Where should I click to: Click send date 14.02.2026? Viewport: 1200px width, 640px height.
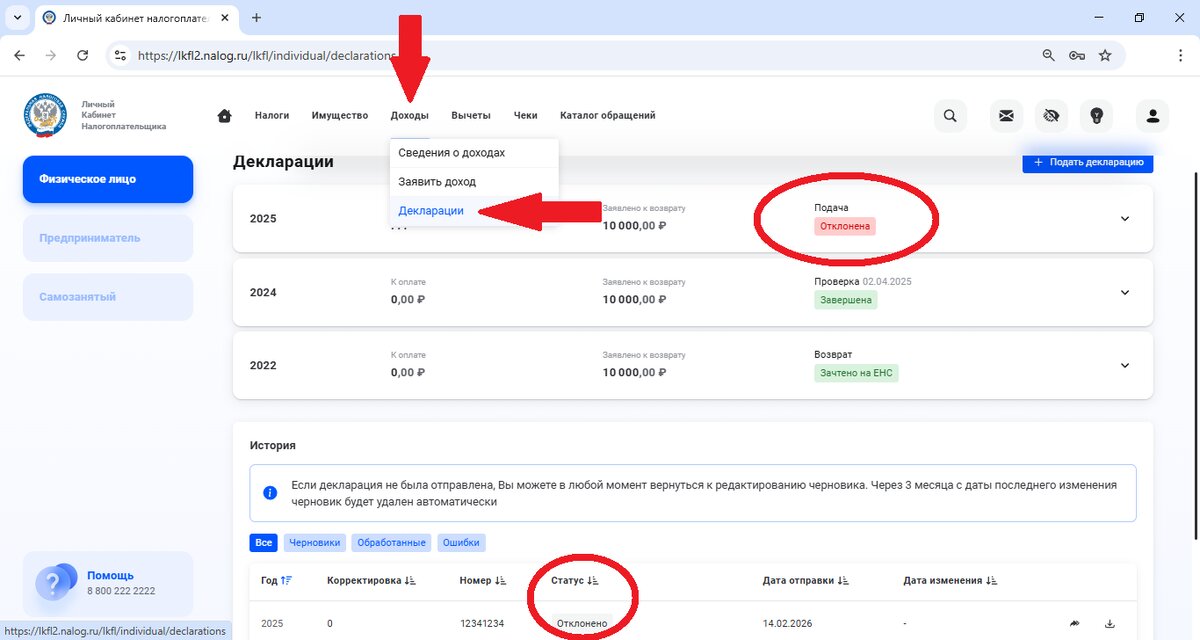point(789,623)
